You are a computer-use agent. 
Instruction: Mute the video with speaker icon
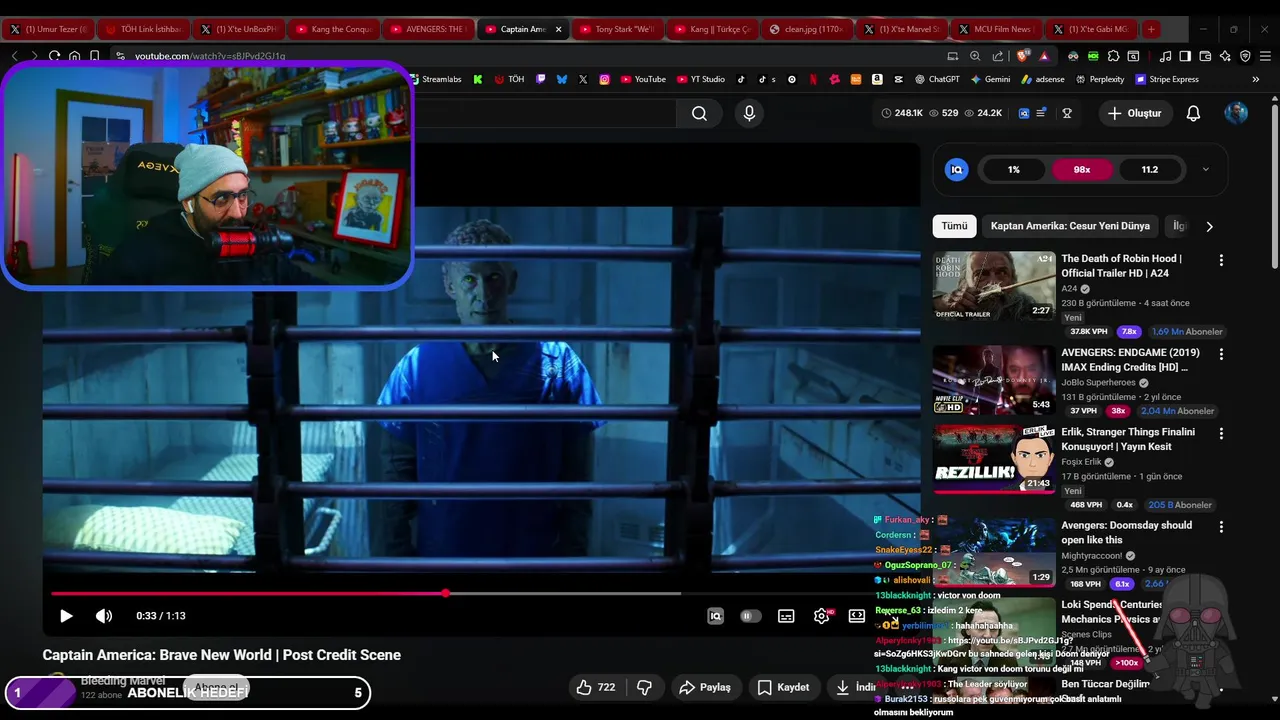point(104,616)
